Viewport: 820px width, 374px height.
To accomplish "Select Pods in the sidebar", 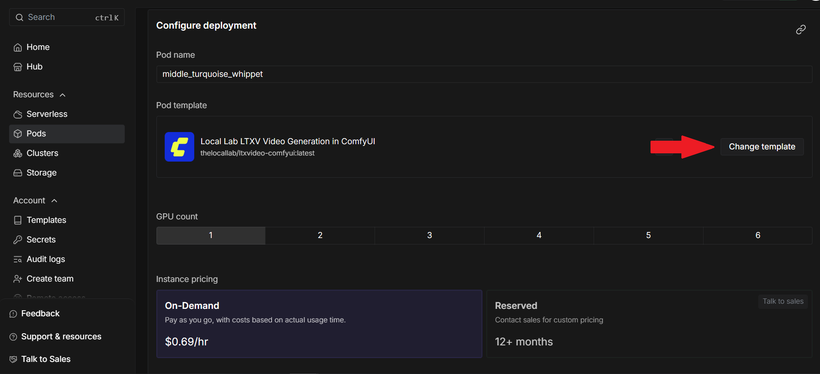I will click(67, 134).
